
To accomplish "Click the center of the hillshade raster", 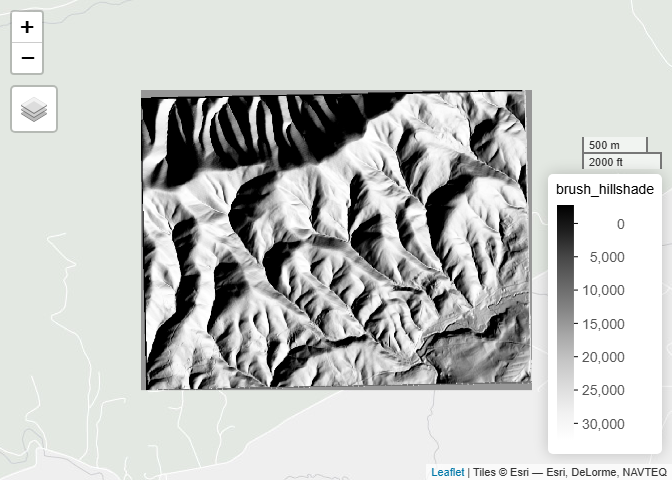I will click(335, 240).
